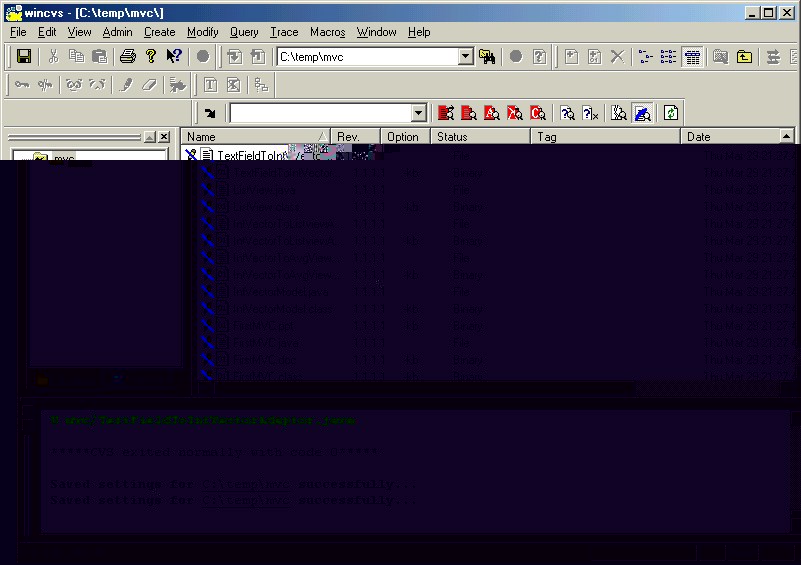Image resolution: width=801 pixels, height=565 pixels.
Task: Click the first red filter icon
Action: (446, 113)
